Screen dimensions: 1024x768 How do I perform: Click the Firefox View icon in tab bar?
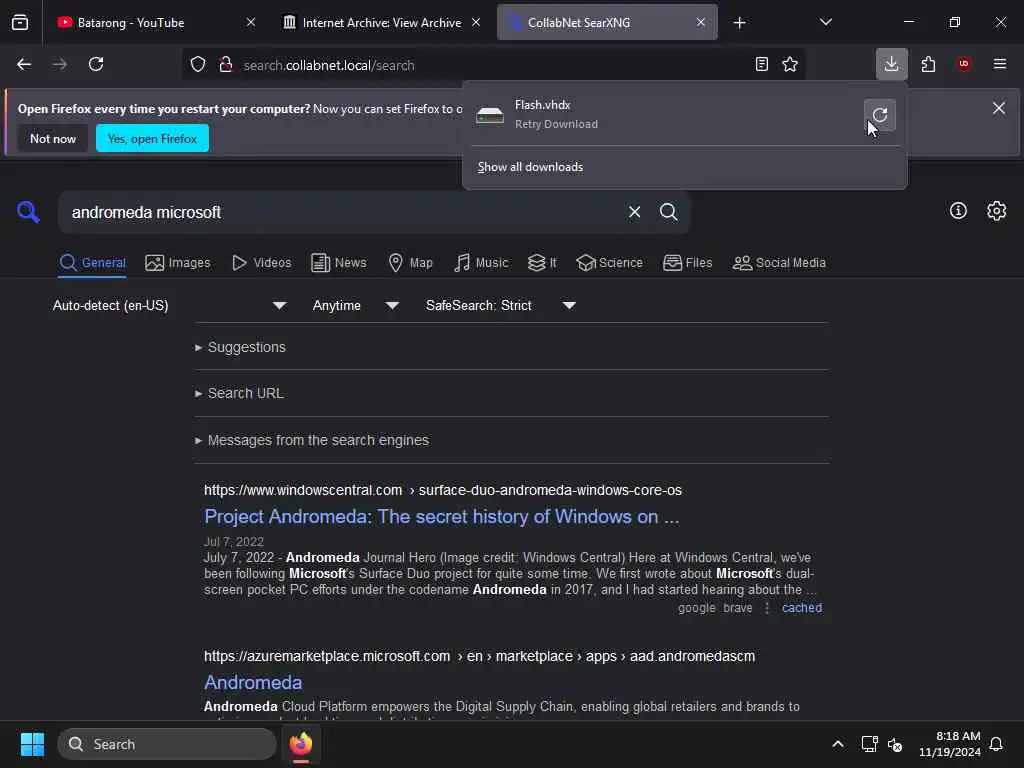20,23
